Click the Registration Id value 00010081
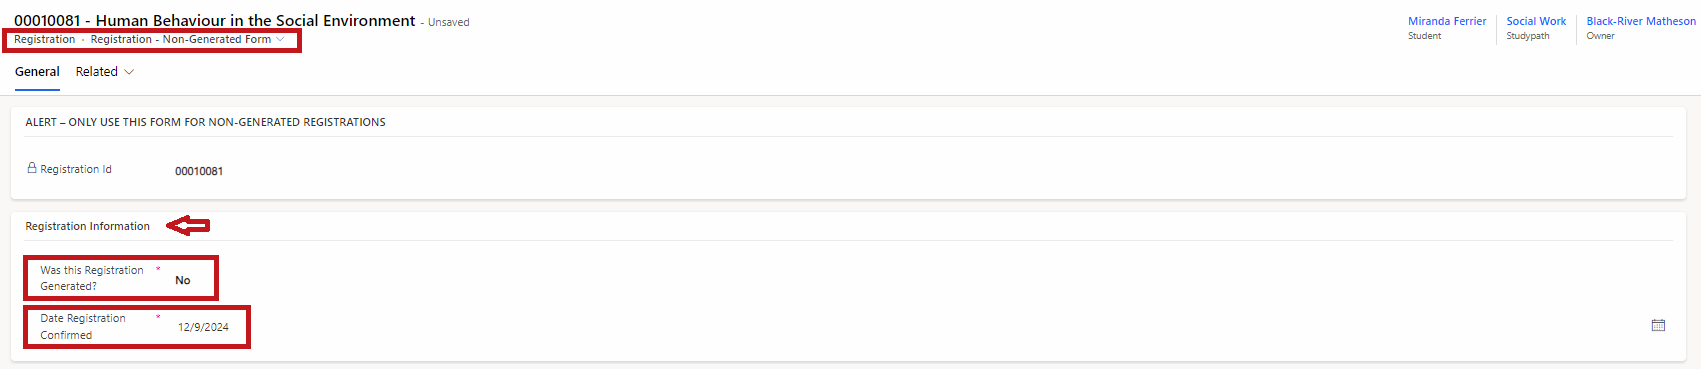This screenshot has height=369, width=1701. click(199, 171)
